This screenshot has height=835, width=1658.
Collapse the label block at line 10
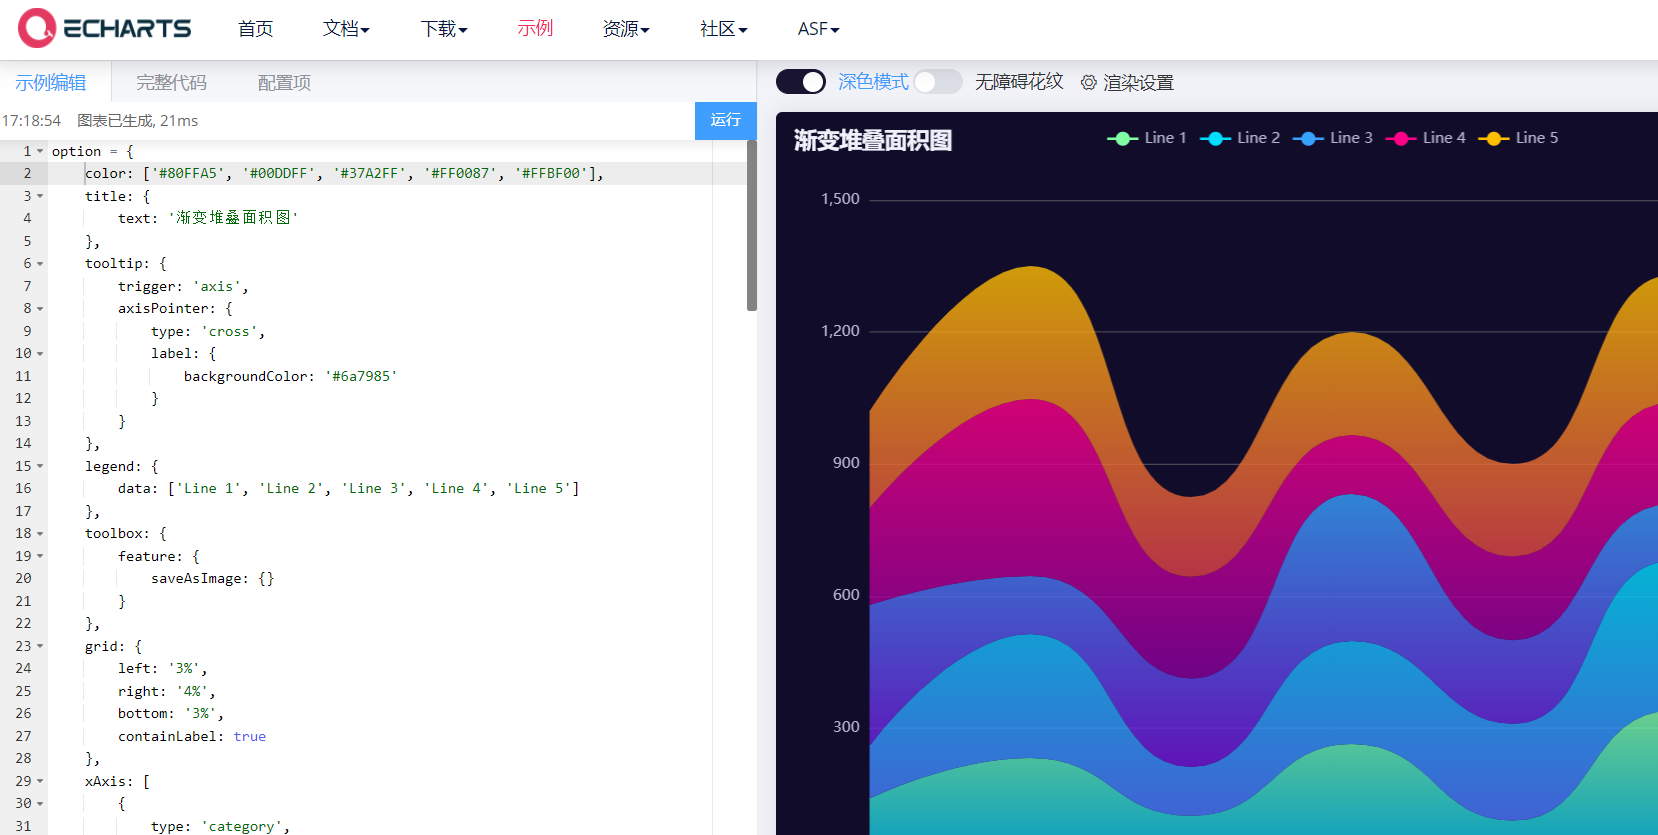(40, 354)
